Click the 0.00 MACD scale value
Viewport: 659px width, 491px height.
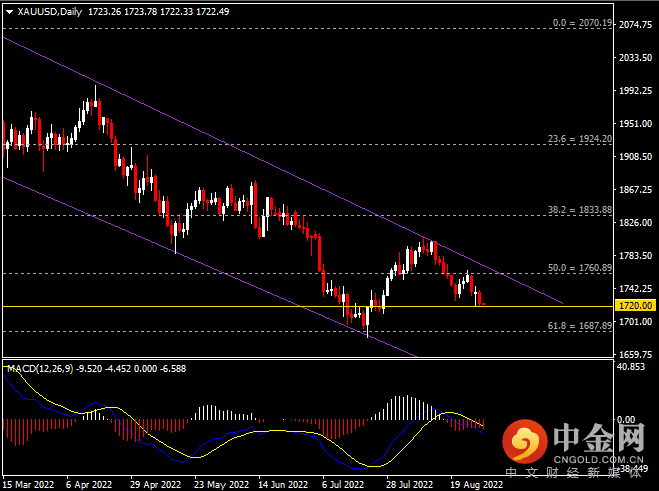coord(626,420)
